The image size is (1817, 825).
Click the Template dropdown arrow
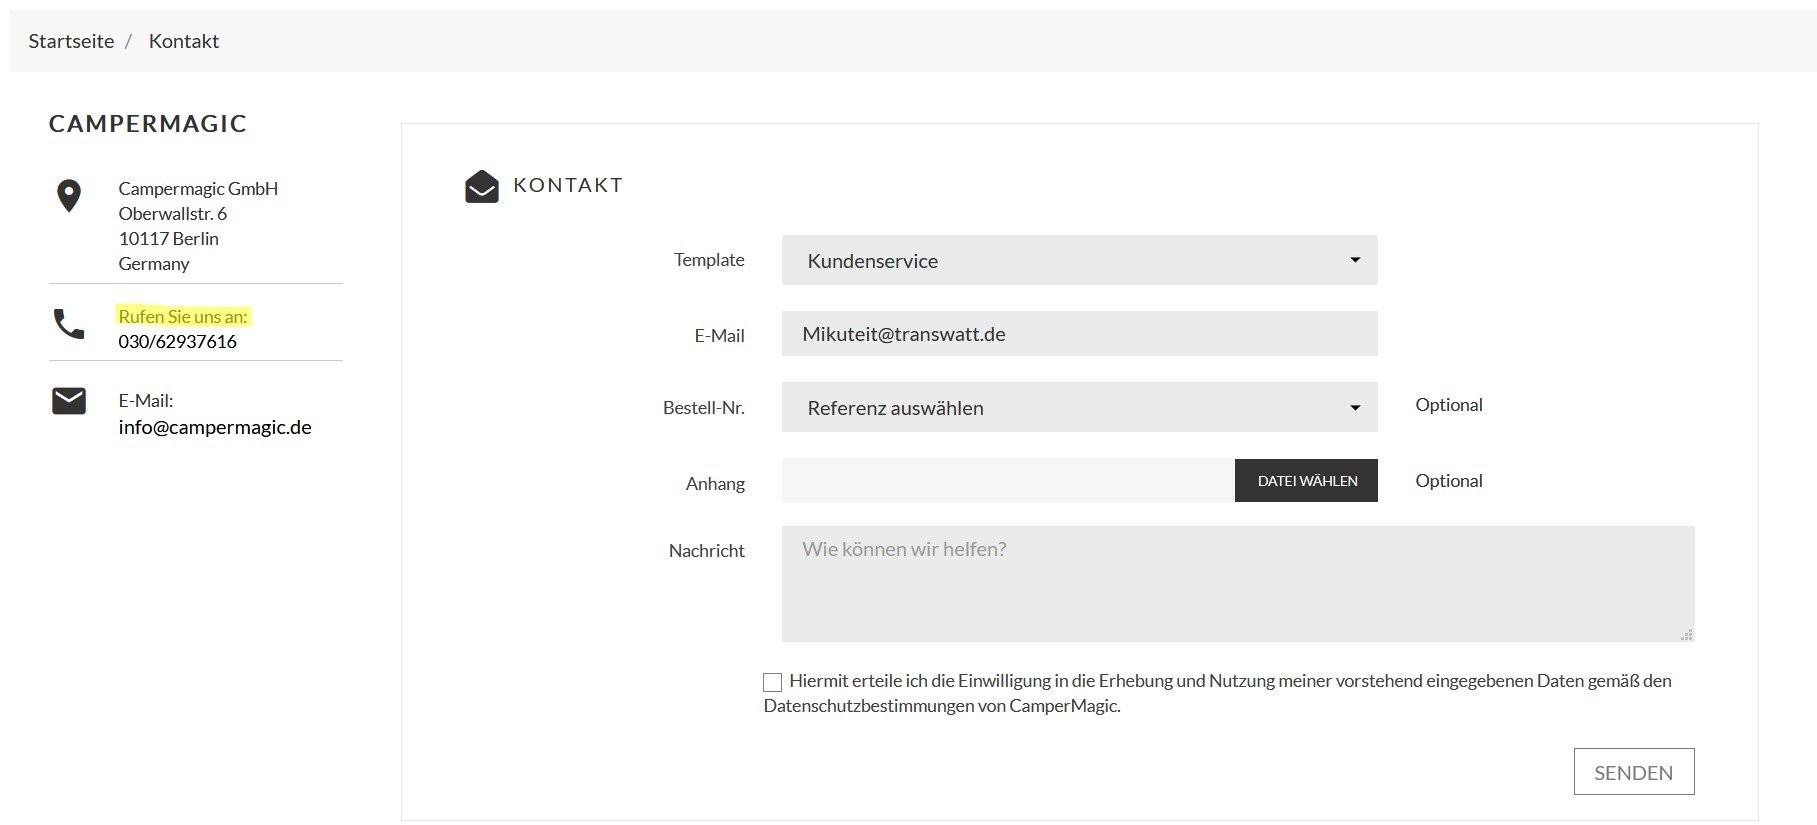[1355, 260]
